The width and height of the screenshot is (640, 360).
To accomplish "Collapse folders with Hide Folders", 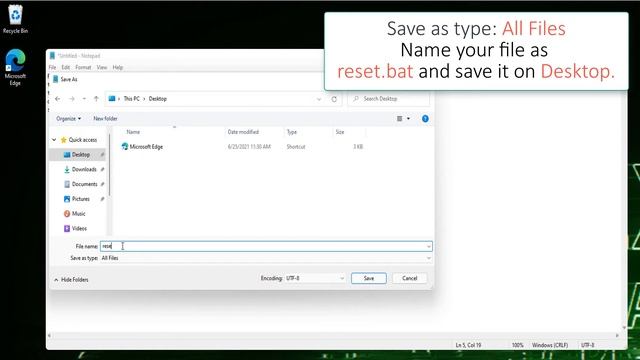I will pos(71,280).
